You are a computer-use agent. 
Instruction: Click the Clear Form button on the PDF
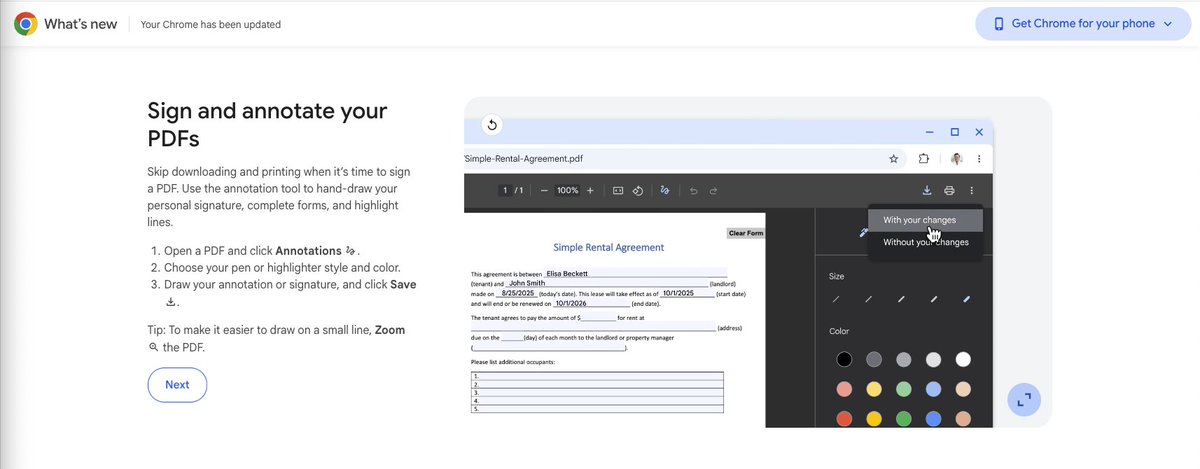pyautogui.click(x=746, y=234)
